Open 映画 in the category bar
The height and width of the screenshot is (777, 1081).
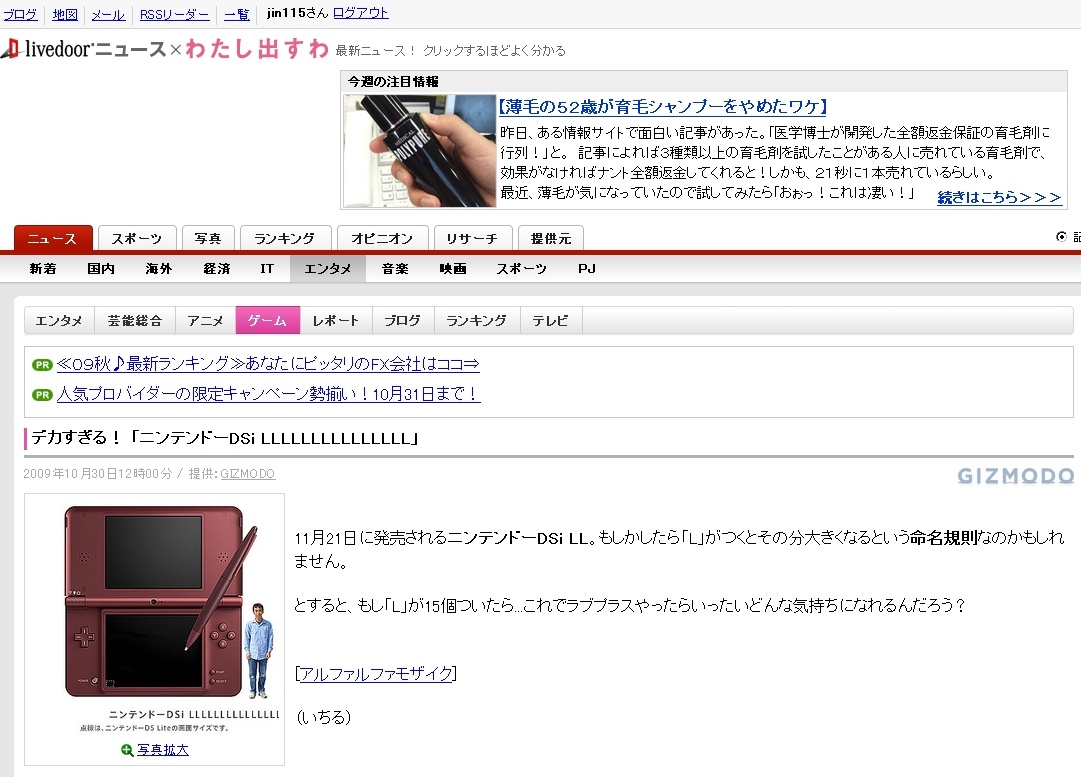tap(453, 269)
